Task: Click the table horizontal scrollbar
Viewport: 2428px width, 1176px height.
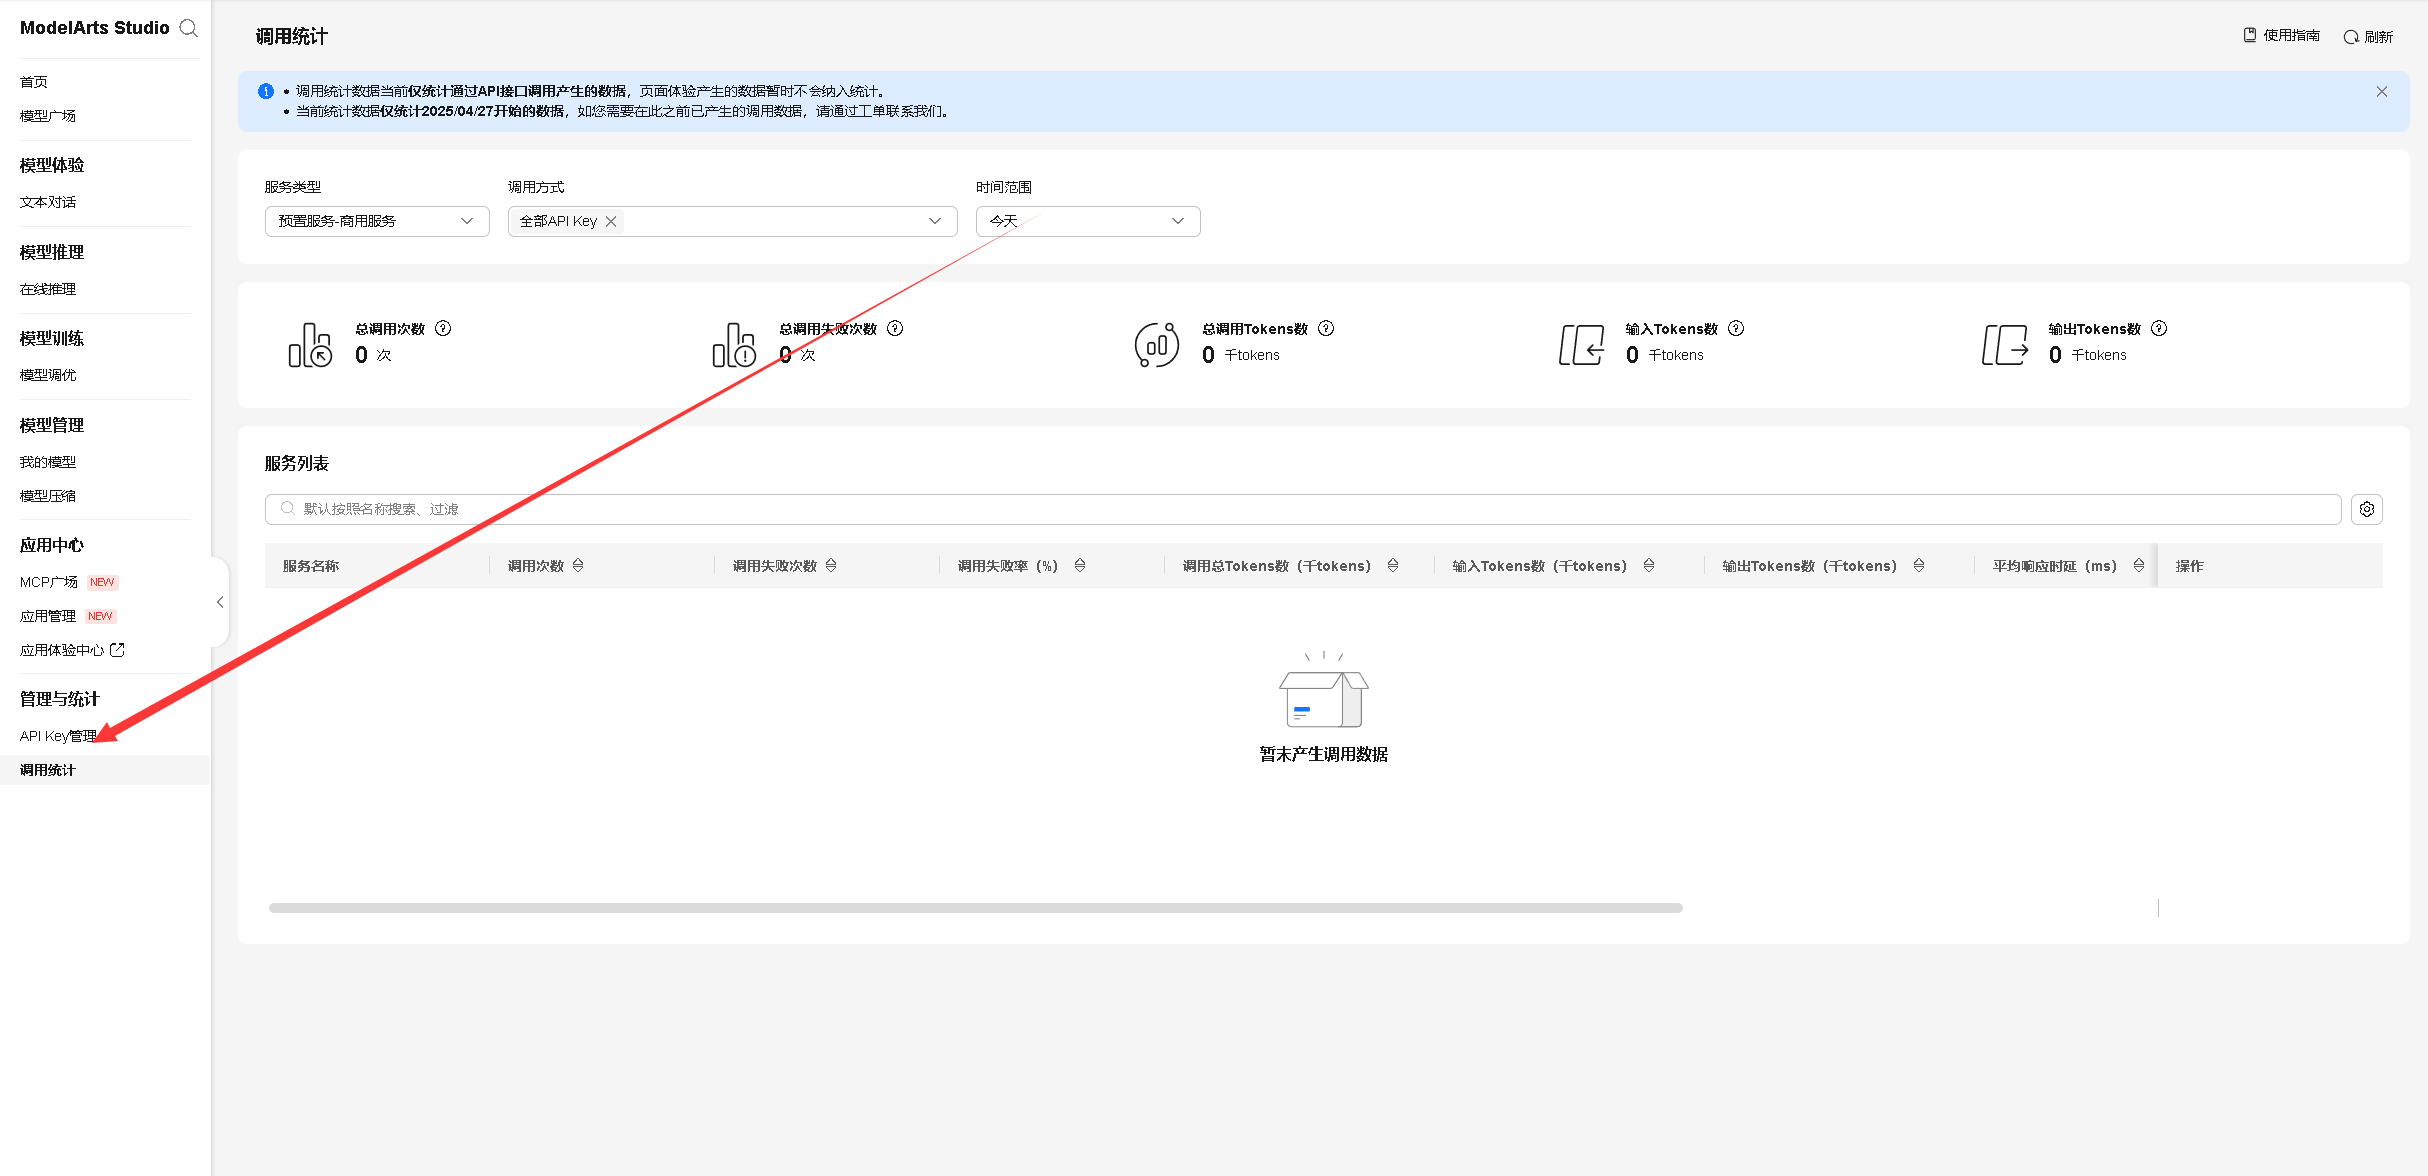Action: pyautogui.click(x=975, y=908)
